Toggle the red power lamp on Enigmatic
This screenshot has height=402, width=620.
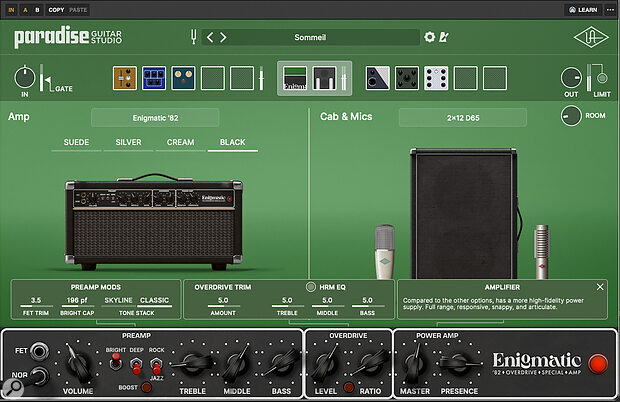tap(598, 364)
